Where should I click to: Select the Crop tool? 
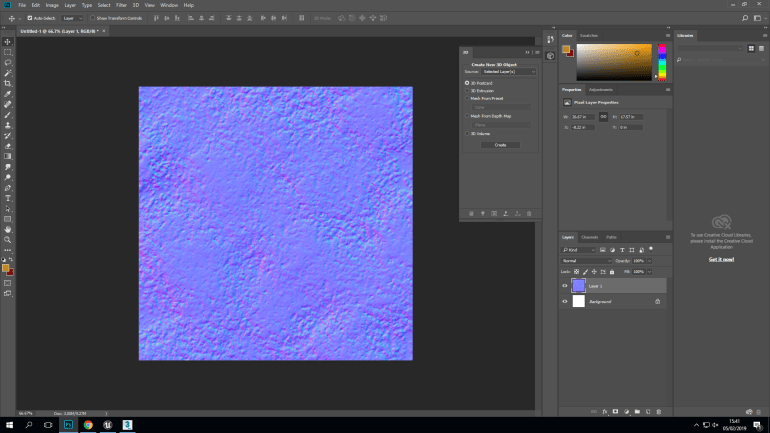(x=7, y=83)
